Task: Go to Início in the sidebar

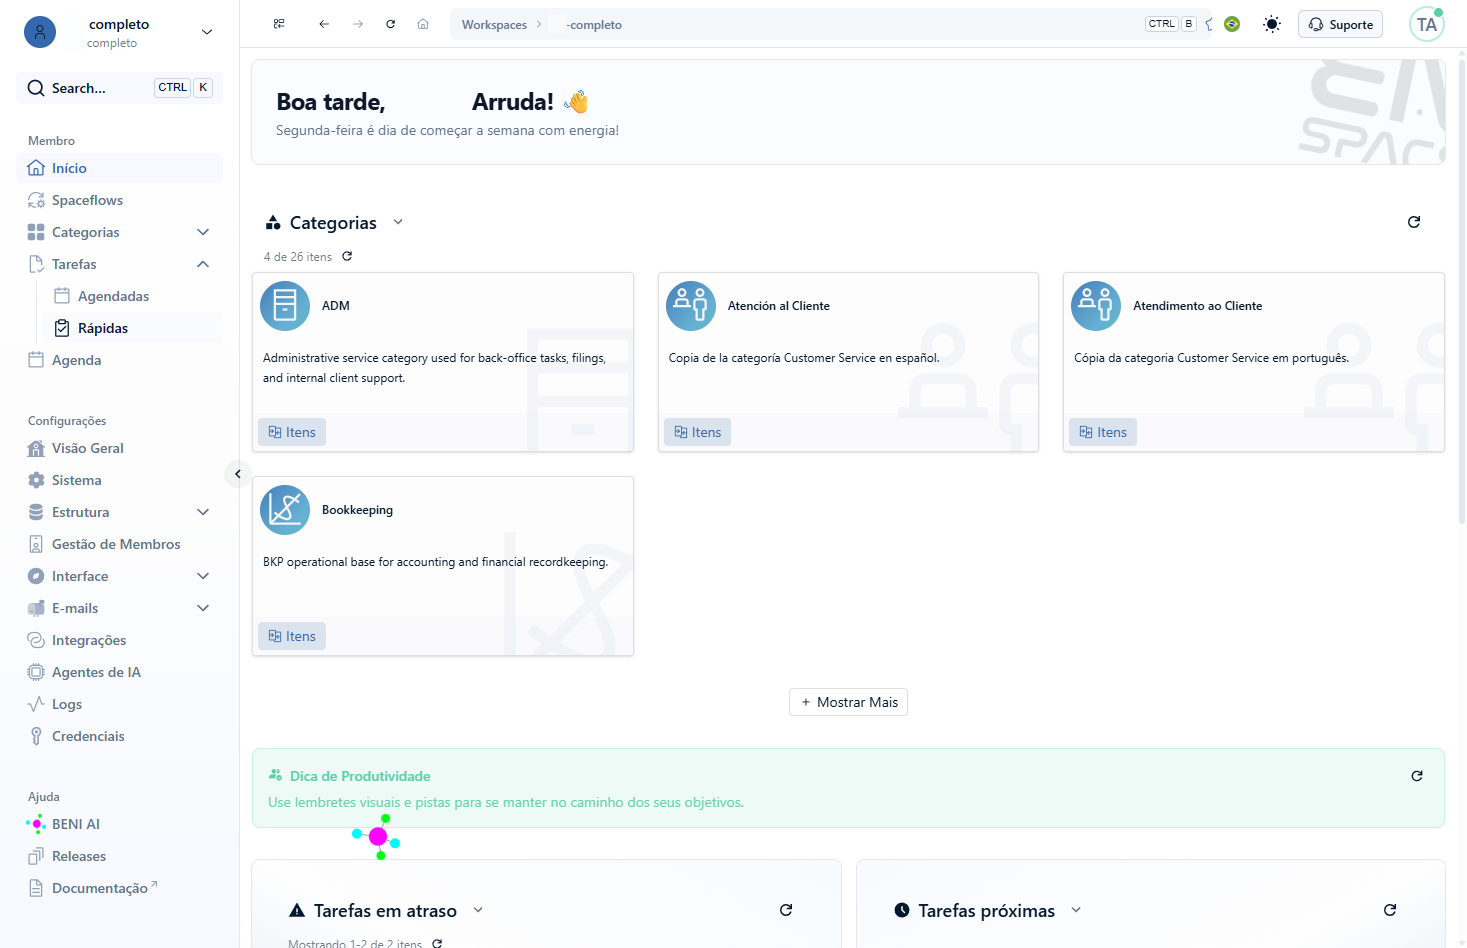Action: 119,168
